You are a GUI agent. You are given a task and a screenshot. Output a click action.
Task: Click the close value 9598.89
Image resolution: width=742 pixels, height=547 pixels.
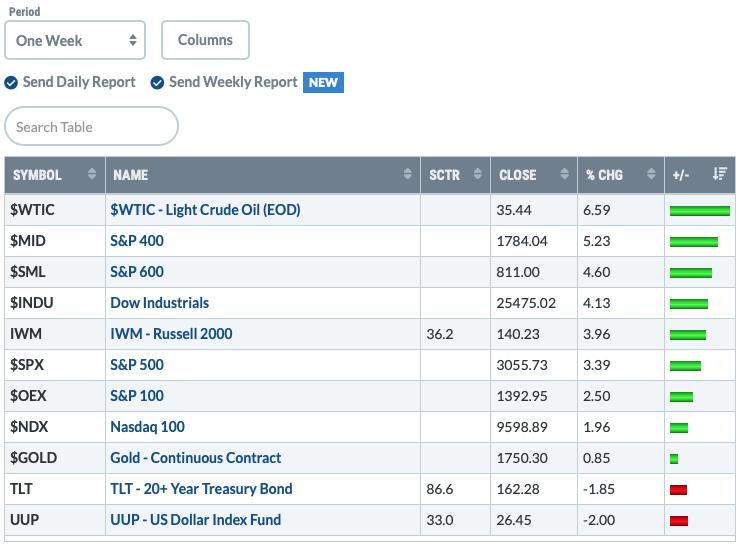click(x=521, y=427)
